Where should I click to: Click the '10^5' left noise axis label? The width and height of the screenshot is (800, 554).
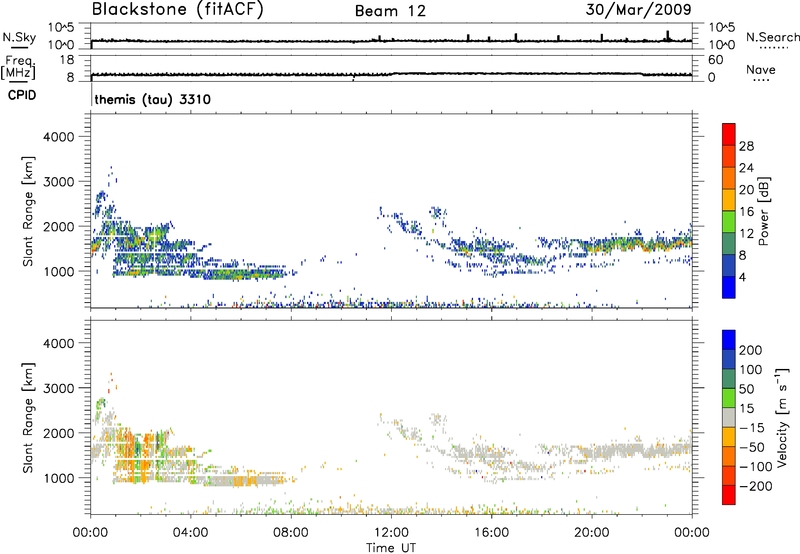coord(61,28)
